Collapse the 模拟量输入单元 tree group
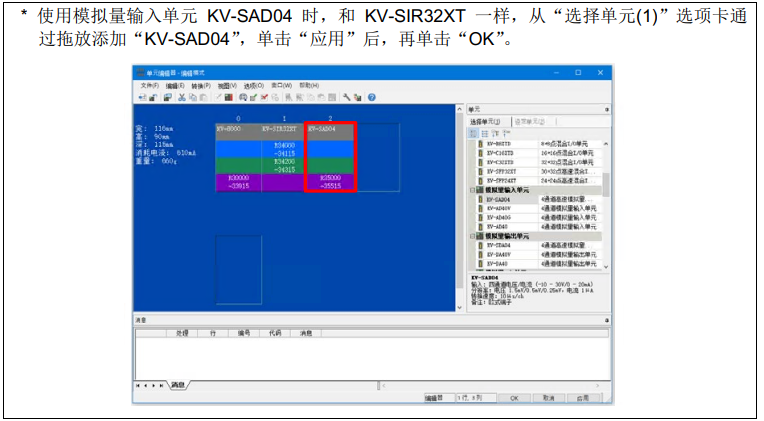The image size is (764, 421). coord(472,190)
